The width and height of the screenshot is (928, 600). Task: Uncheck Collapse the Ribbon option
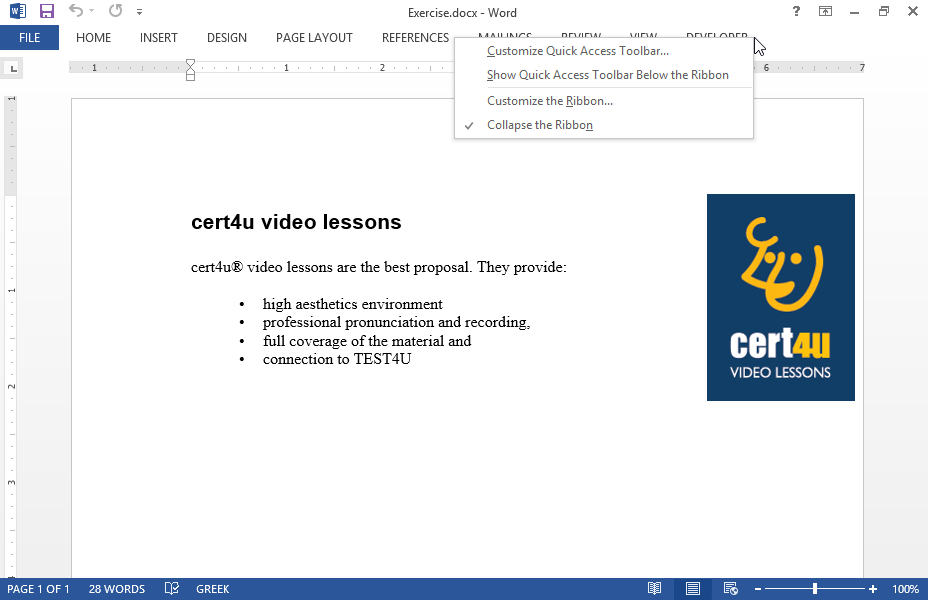click(x=604, y=125)
